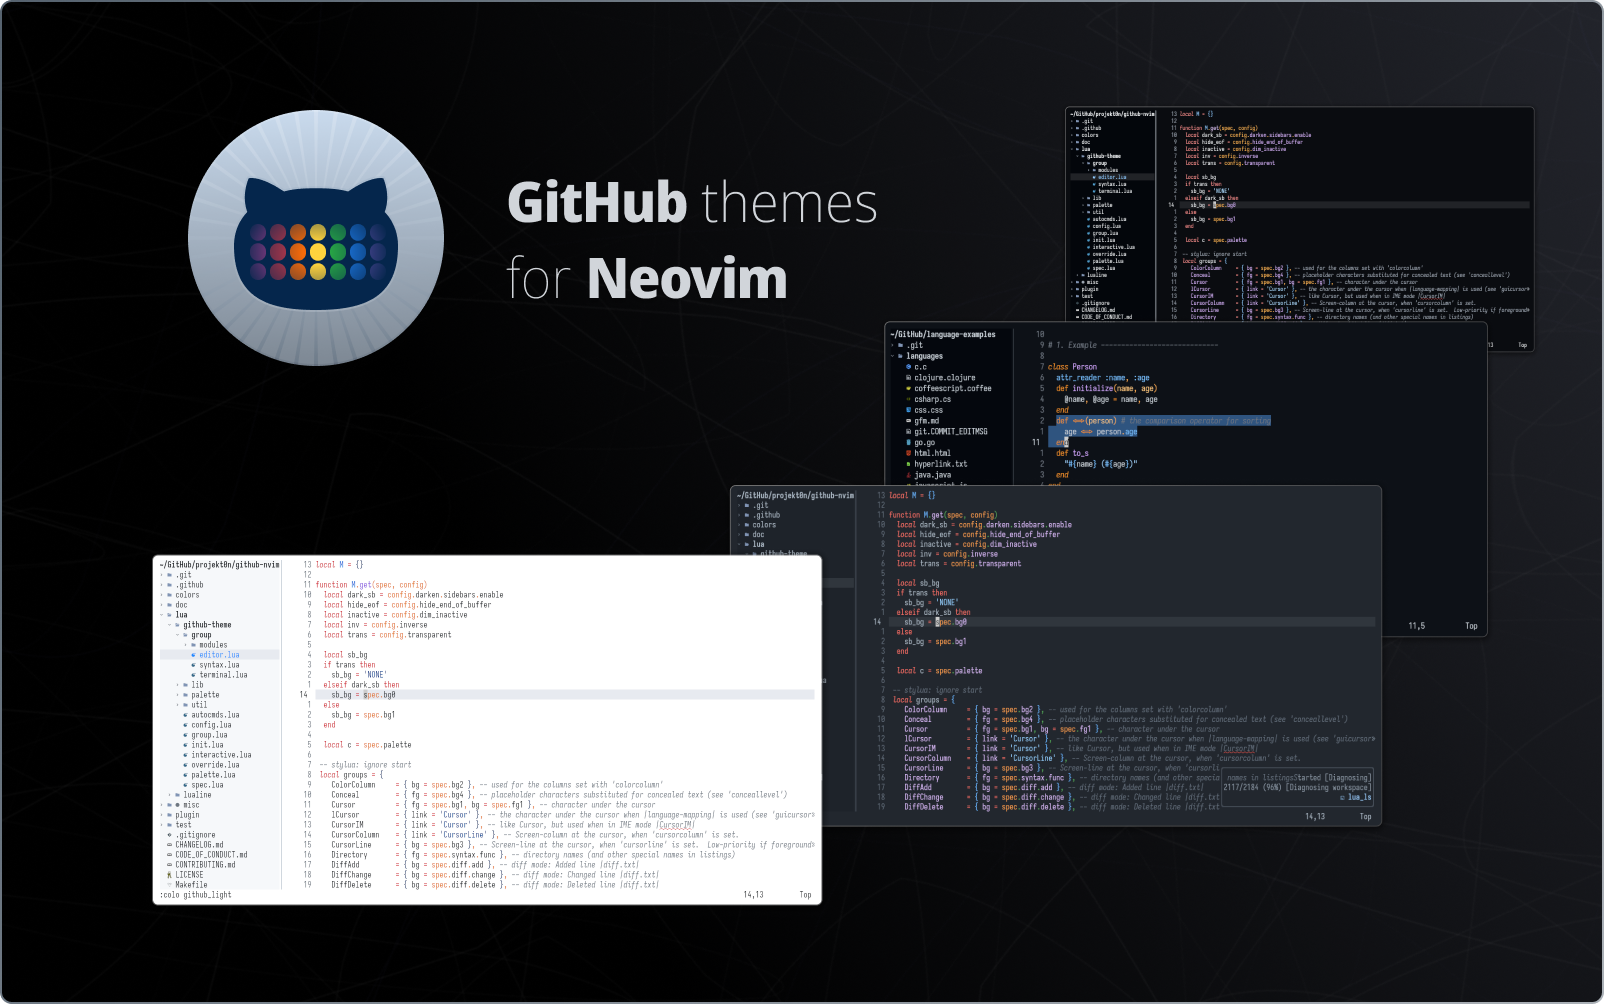
Task: Click '14,13' cursor position in light-theme window
Action: click(x=753, y=895)
